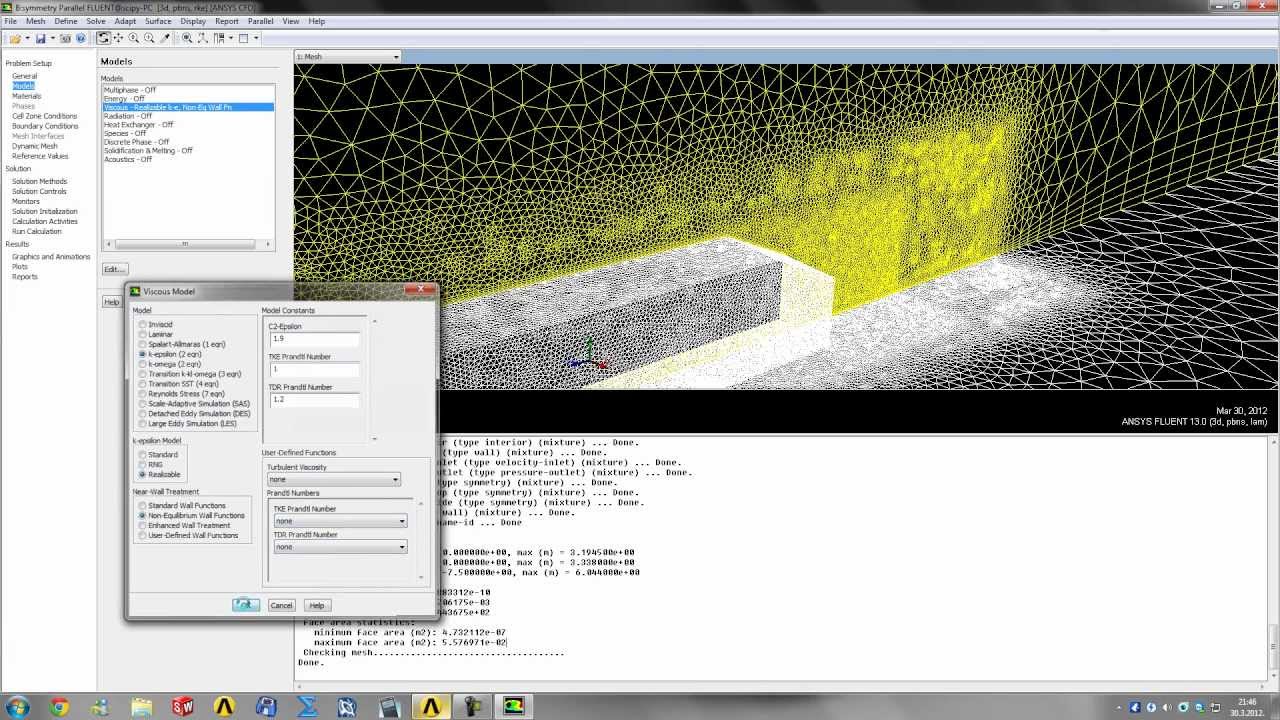This screenshot has width=1280, height=720.
Task: Click the blue Sigma taskbar icon
Action: [307, 707]
